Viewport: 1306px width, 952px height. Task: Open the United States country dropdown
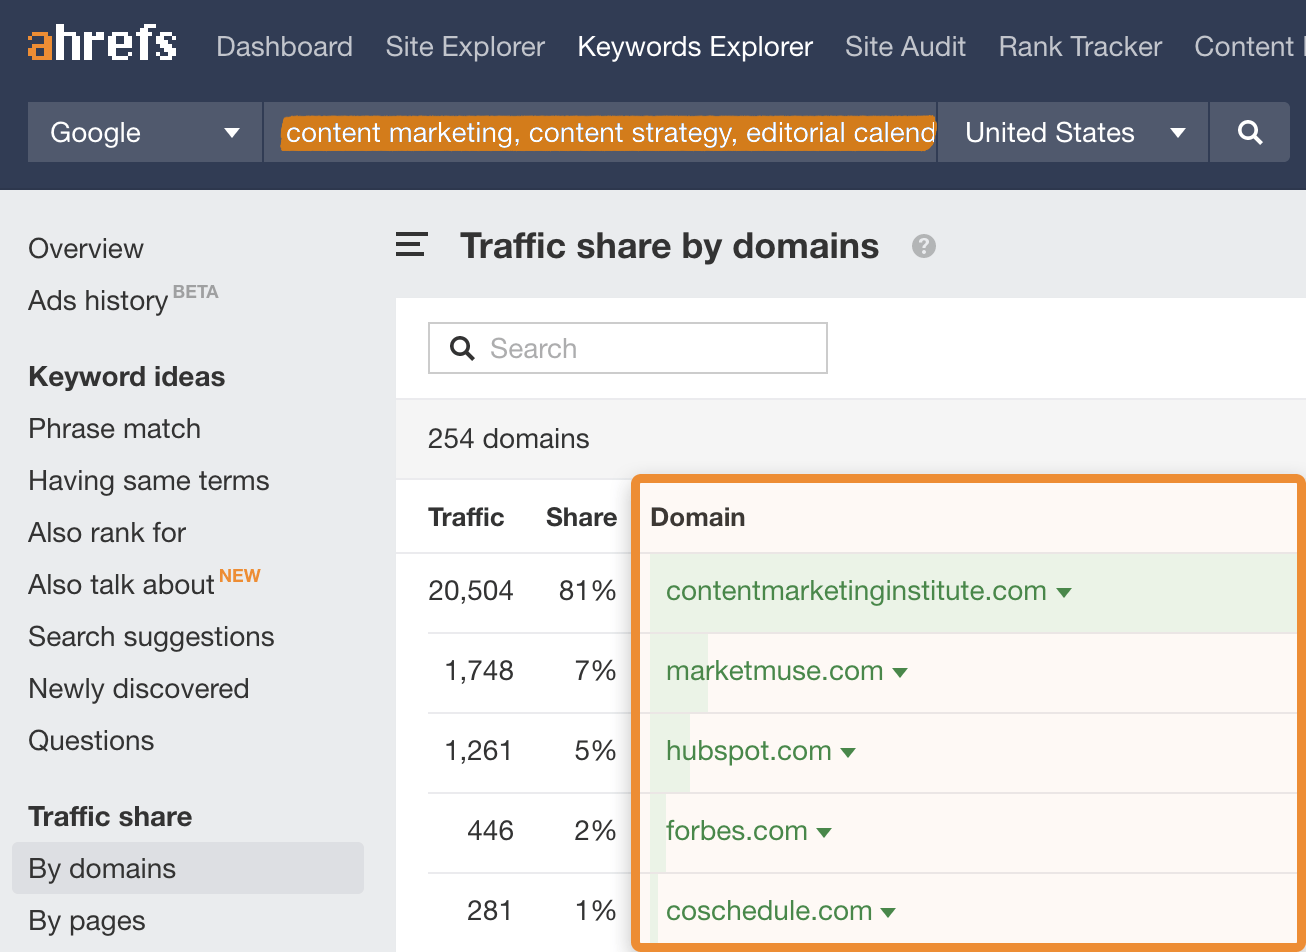(x=1073, y=132)
